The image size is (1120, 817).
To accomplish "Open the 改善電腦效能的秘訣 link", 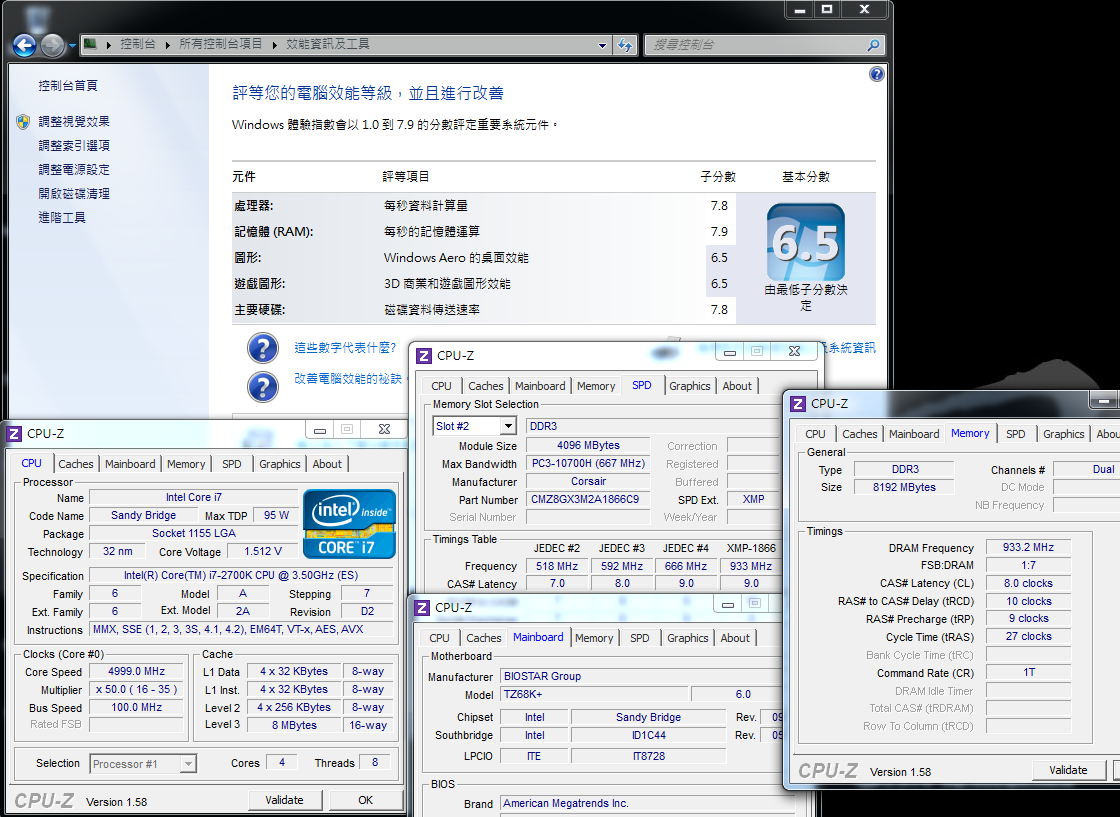I will (x=348, y=379).
